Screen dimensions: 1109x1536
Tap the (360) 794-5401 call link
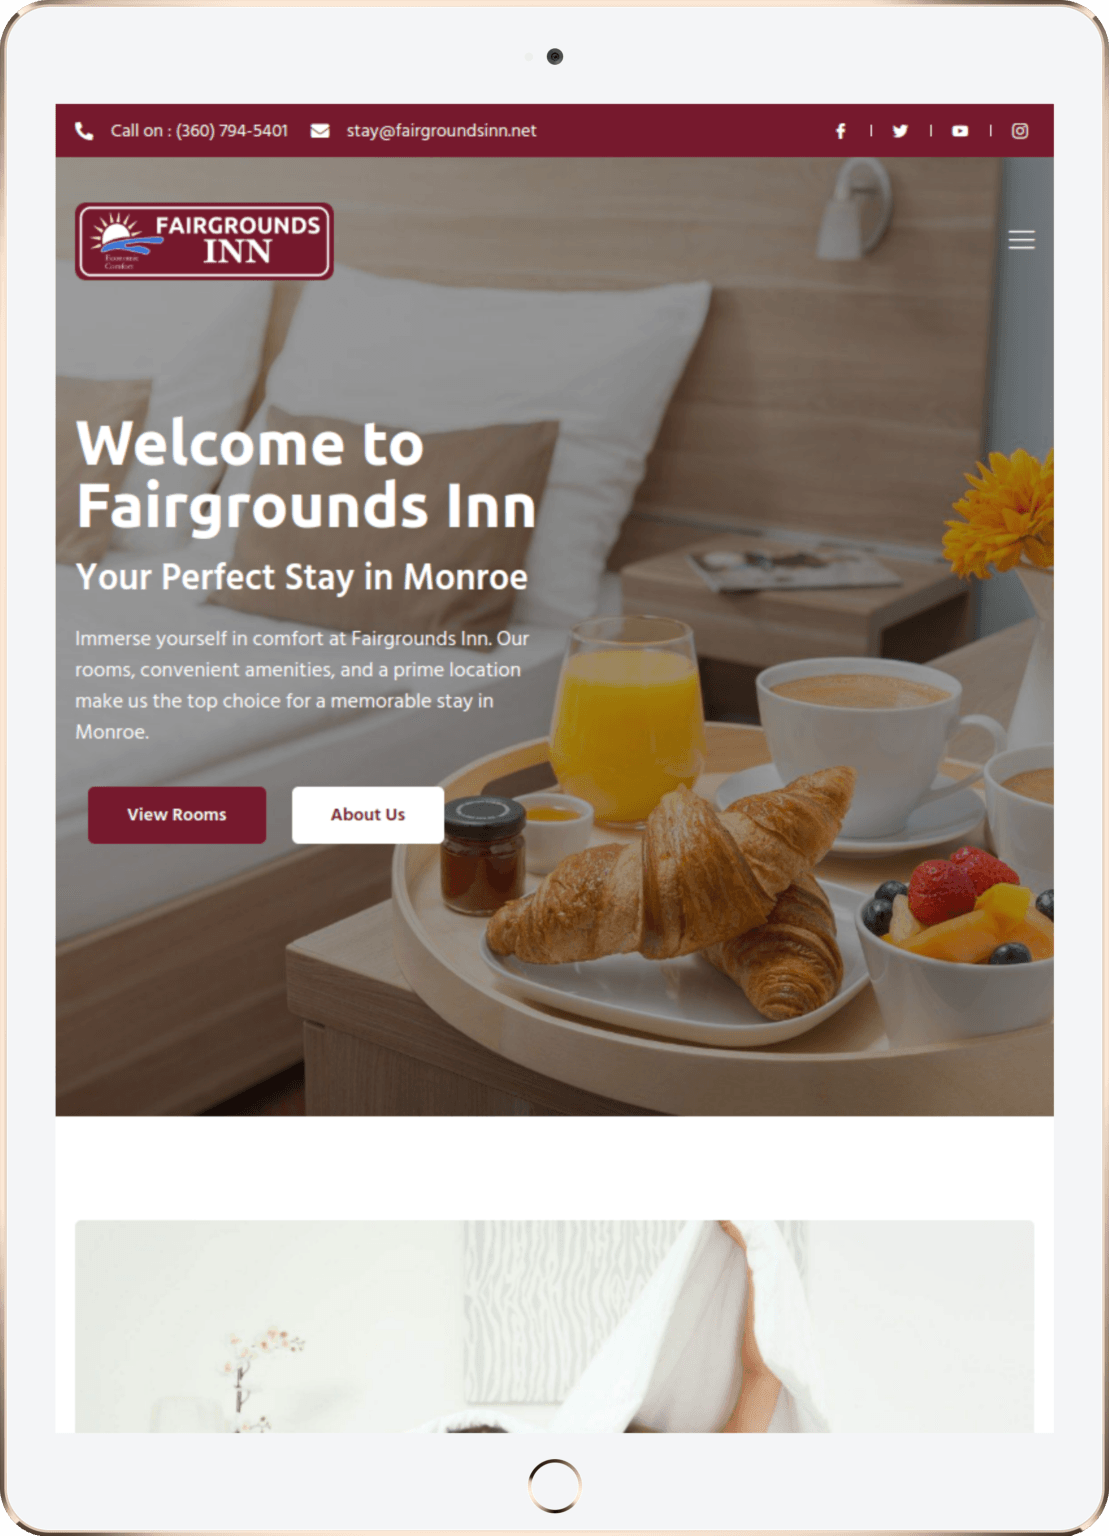click(199, 131)
